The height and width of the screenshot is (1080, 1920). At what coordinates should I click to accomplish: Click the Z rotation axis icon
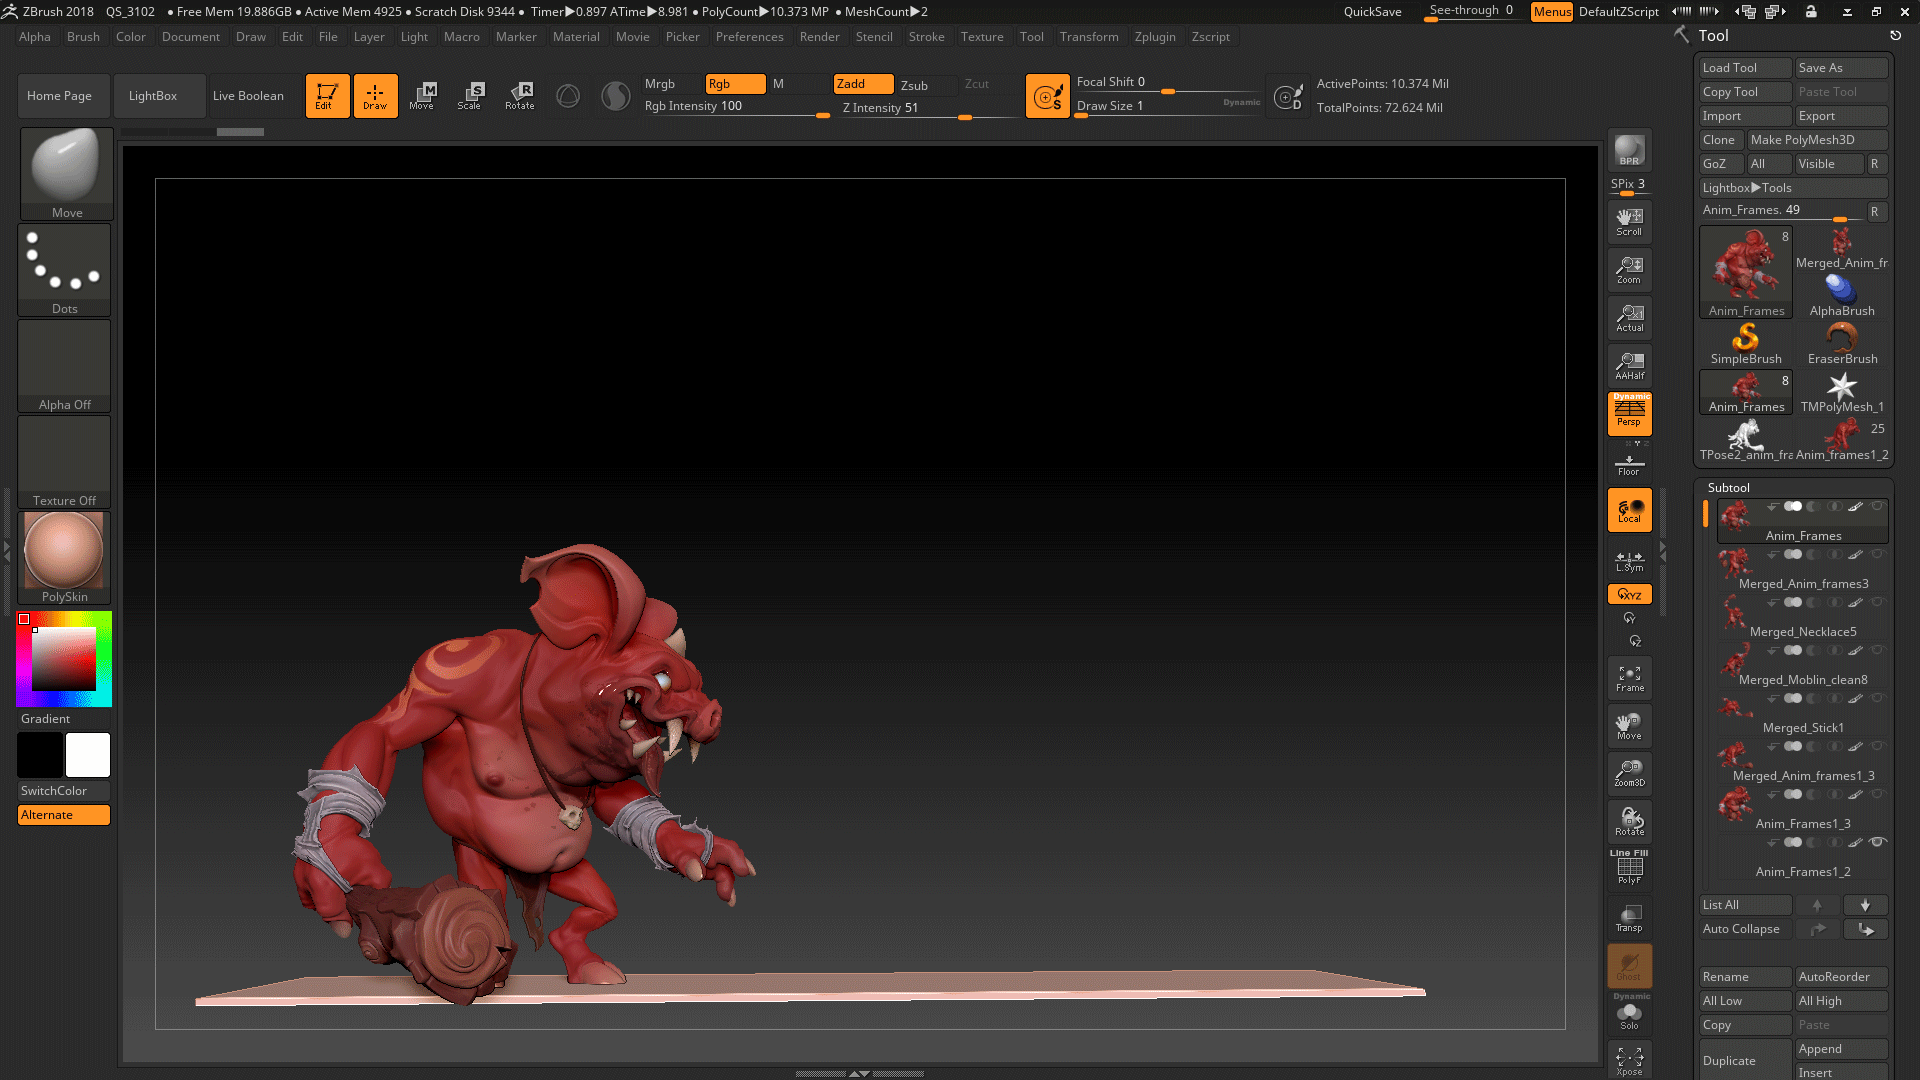click(1635, 641)
